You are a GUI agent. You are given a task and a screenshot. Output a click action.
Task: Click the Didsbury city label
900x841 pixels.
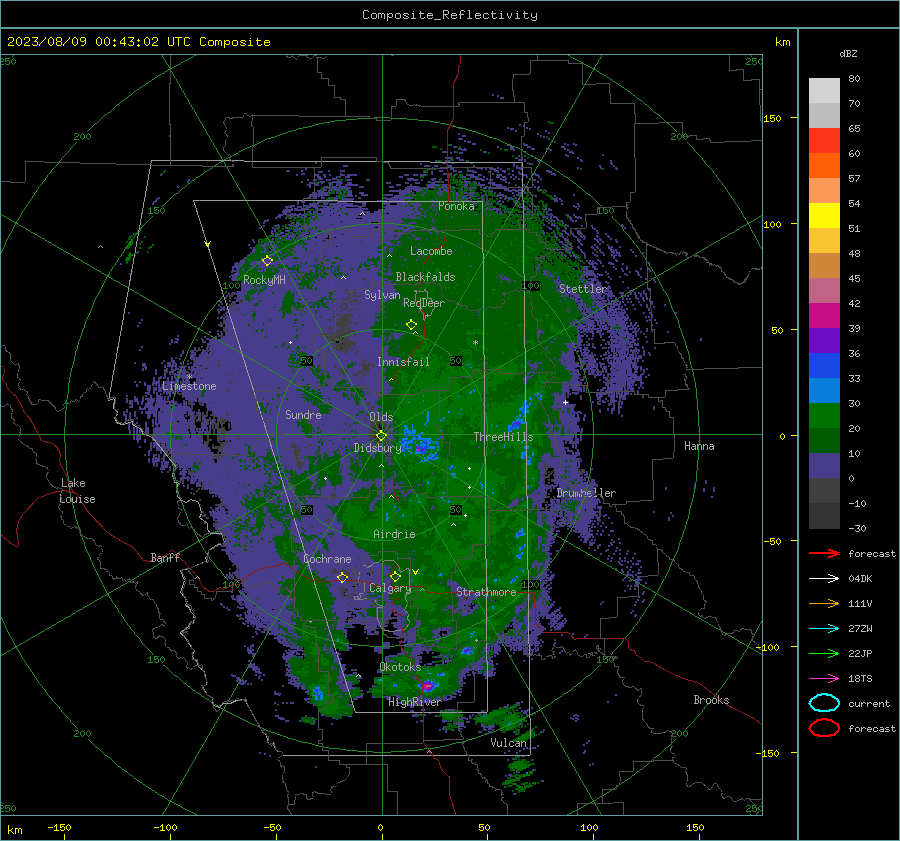(377, 448)
